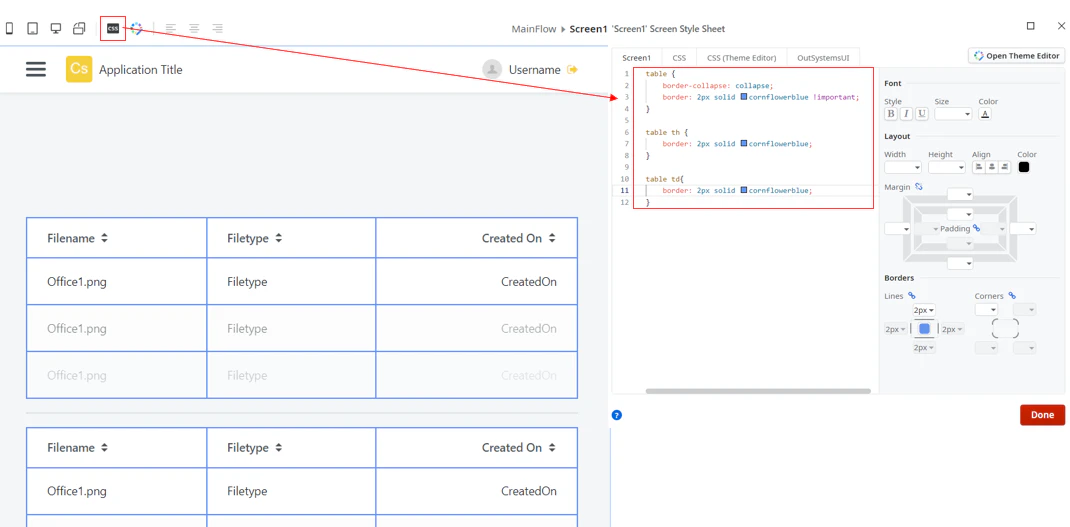Click the code editor horizontal scrollbar
Screen dimensions: 1070x527
click(758, 391)
